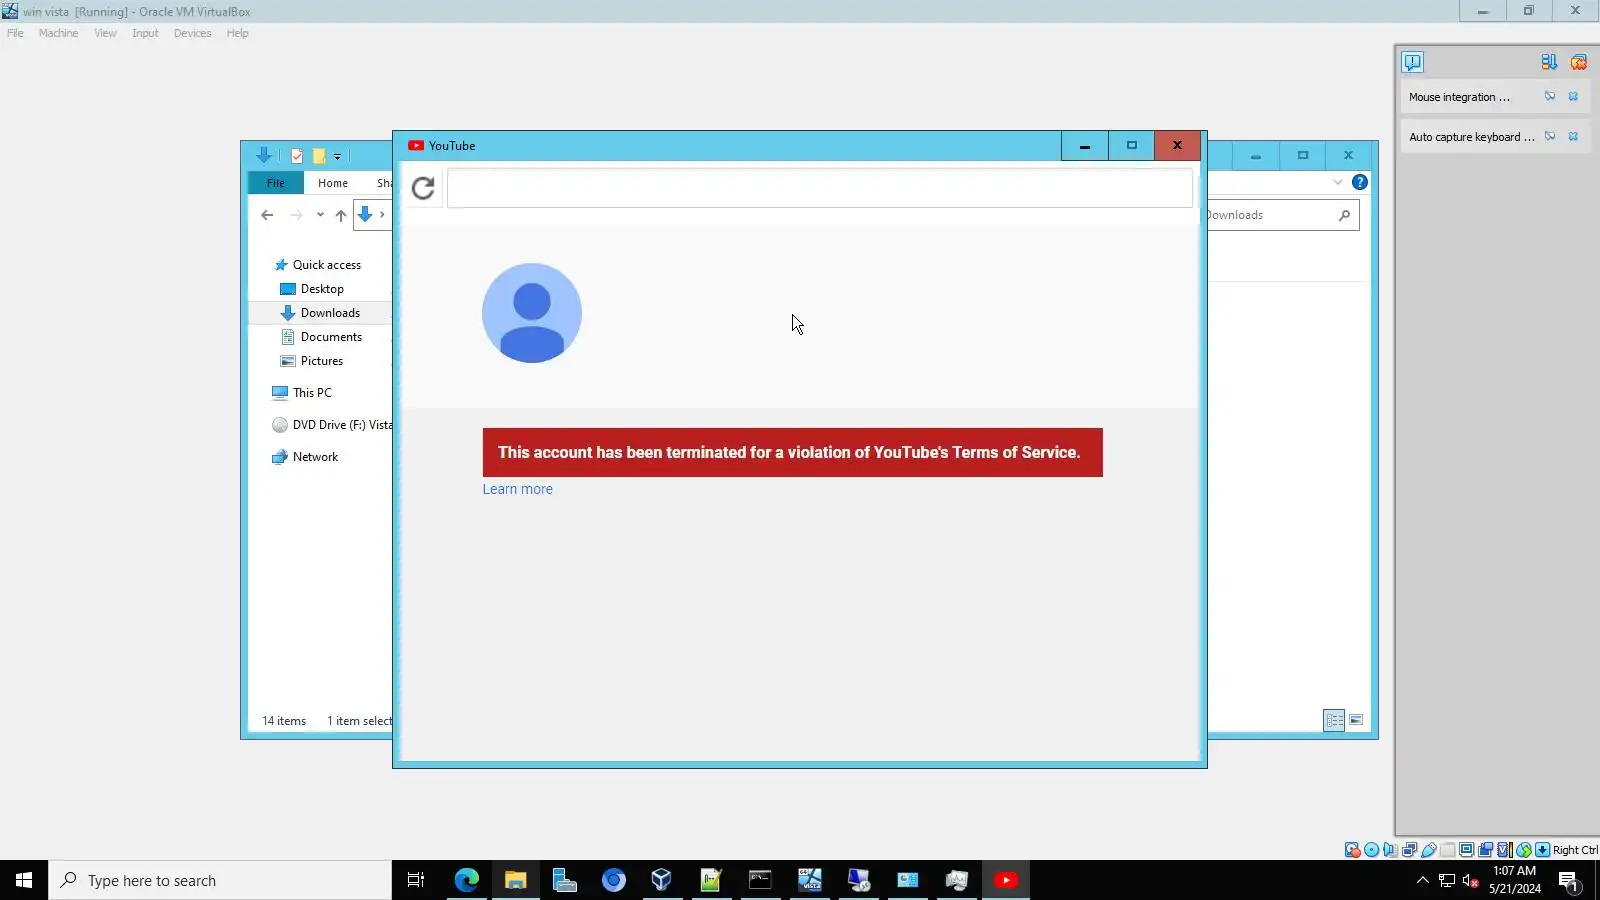Open the VirtualBox Machine menu
The width and height of the screenshot is (1600, 900).
pyautogui.click(x=58, y=33)
